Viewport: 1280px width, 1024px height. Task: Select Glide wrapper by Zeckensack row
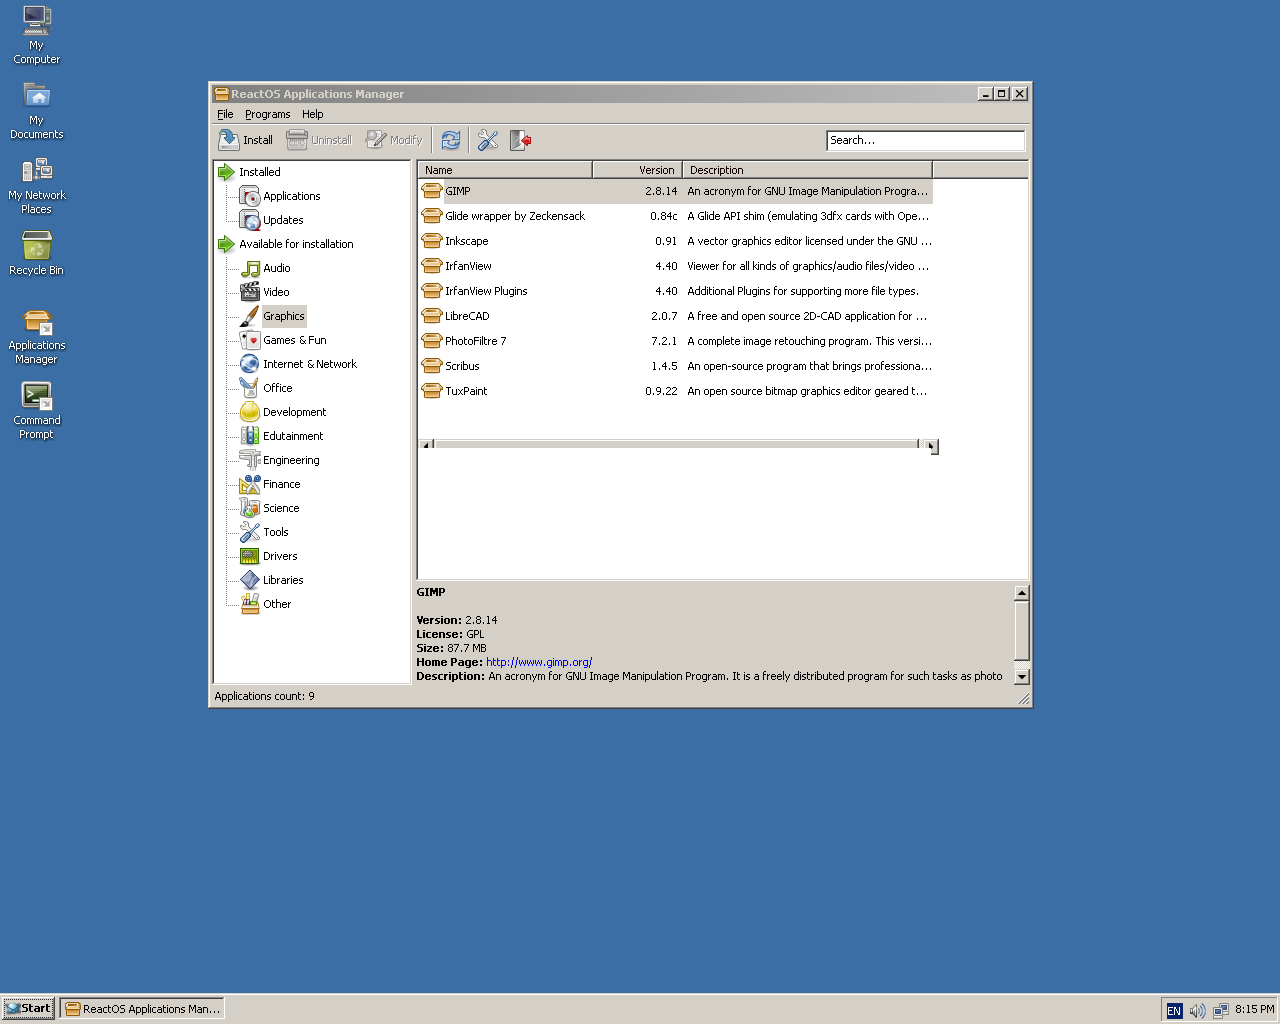click(x=676, y=216)
